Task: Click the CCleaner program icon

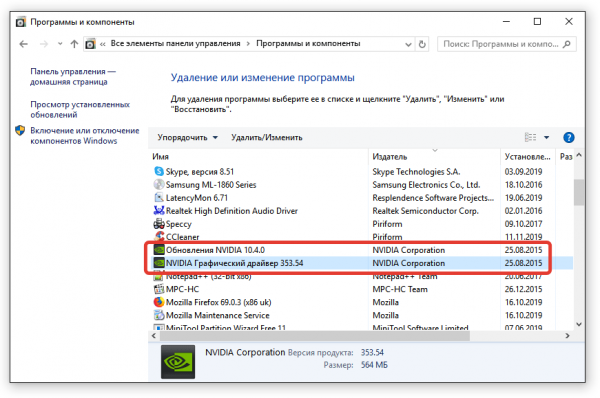Action: tap(159, 237)
